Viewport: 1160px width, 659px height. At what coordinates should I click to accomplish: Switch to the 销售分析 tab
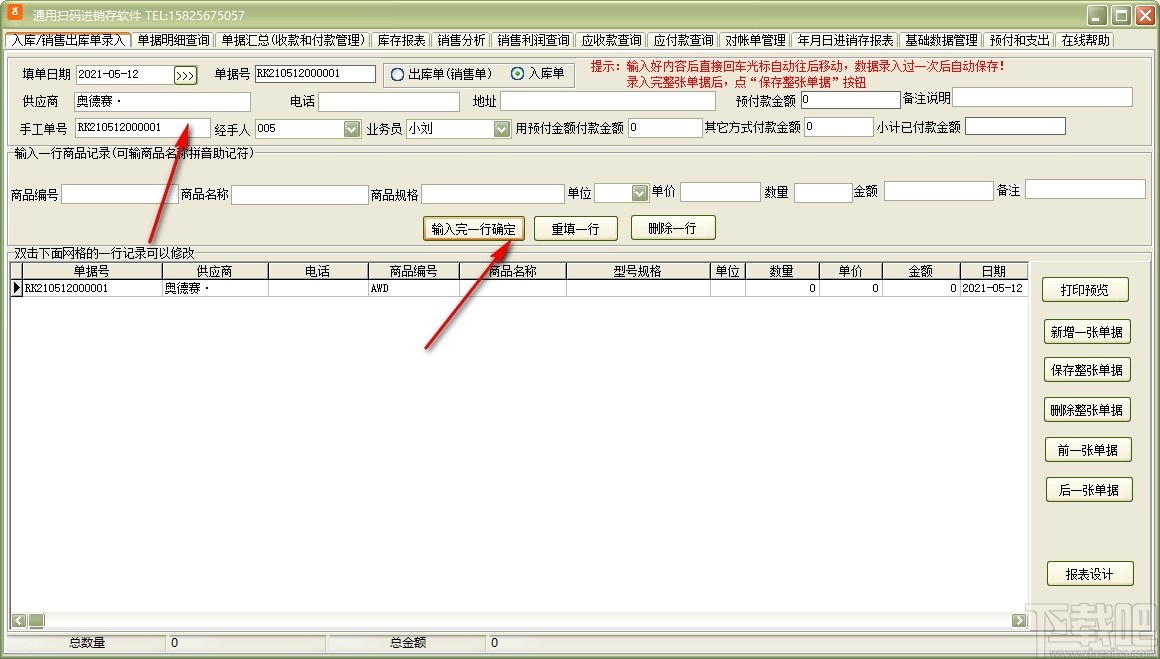(x=463, y=40)
